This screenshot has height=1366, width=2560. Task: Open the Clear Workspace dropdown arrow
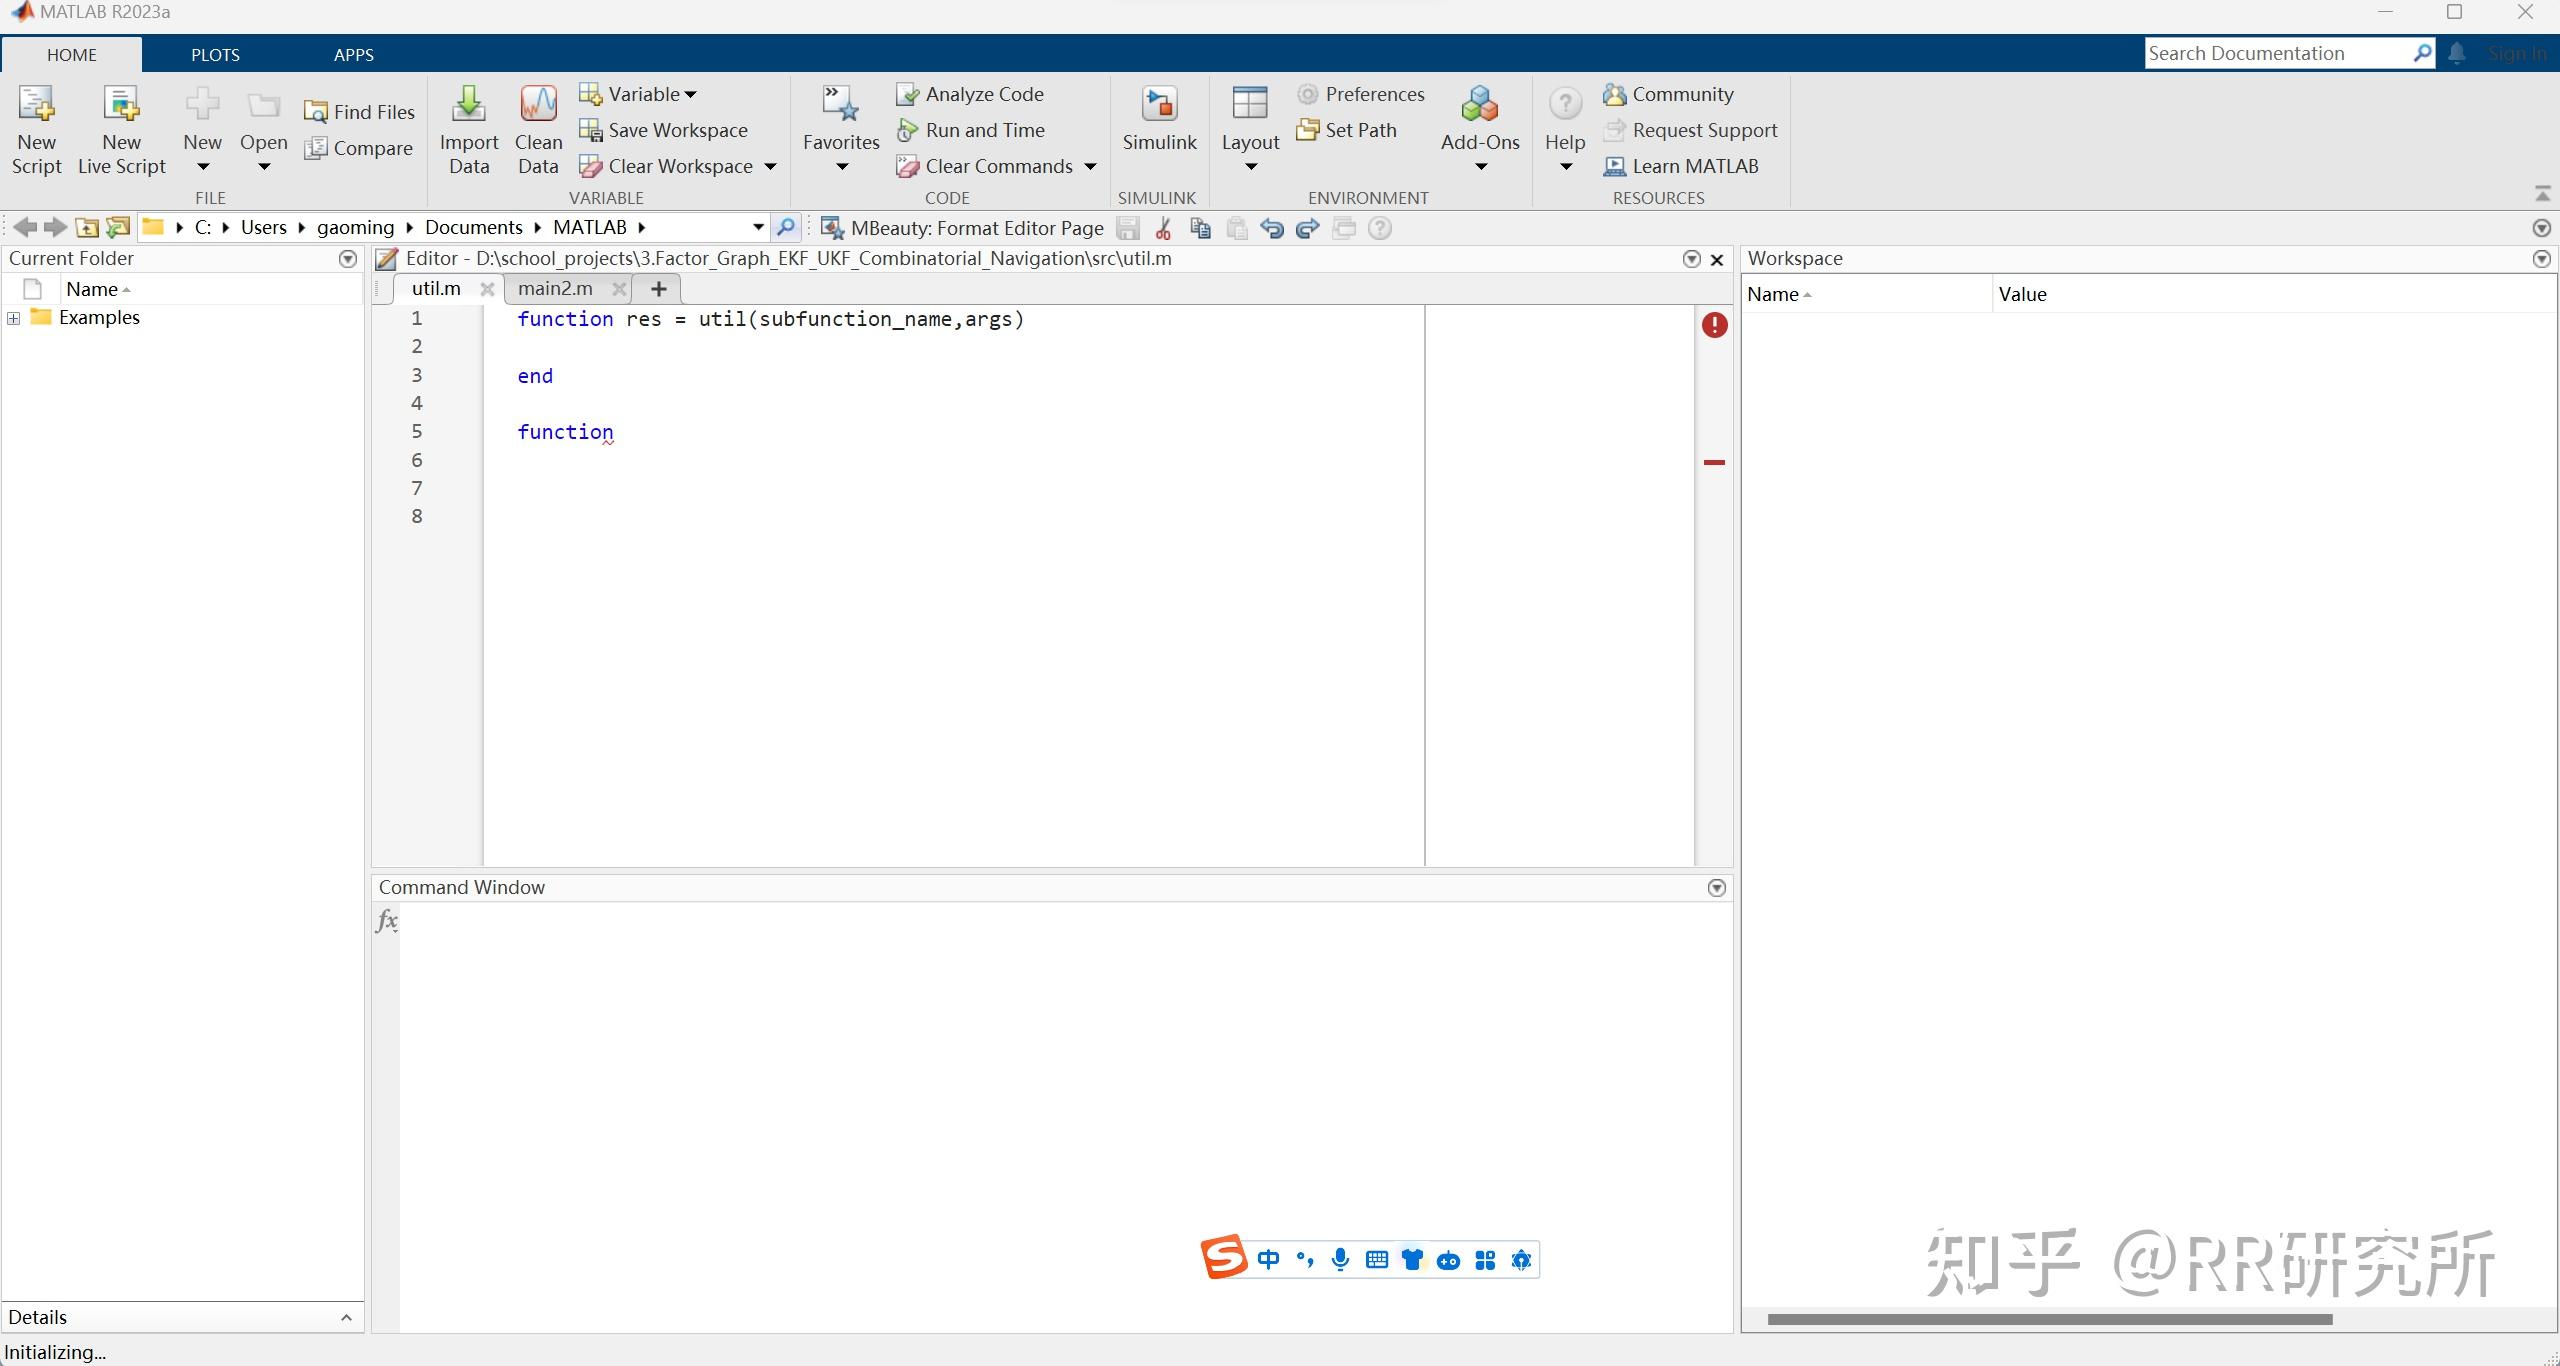(770, 166)
